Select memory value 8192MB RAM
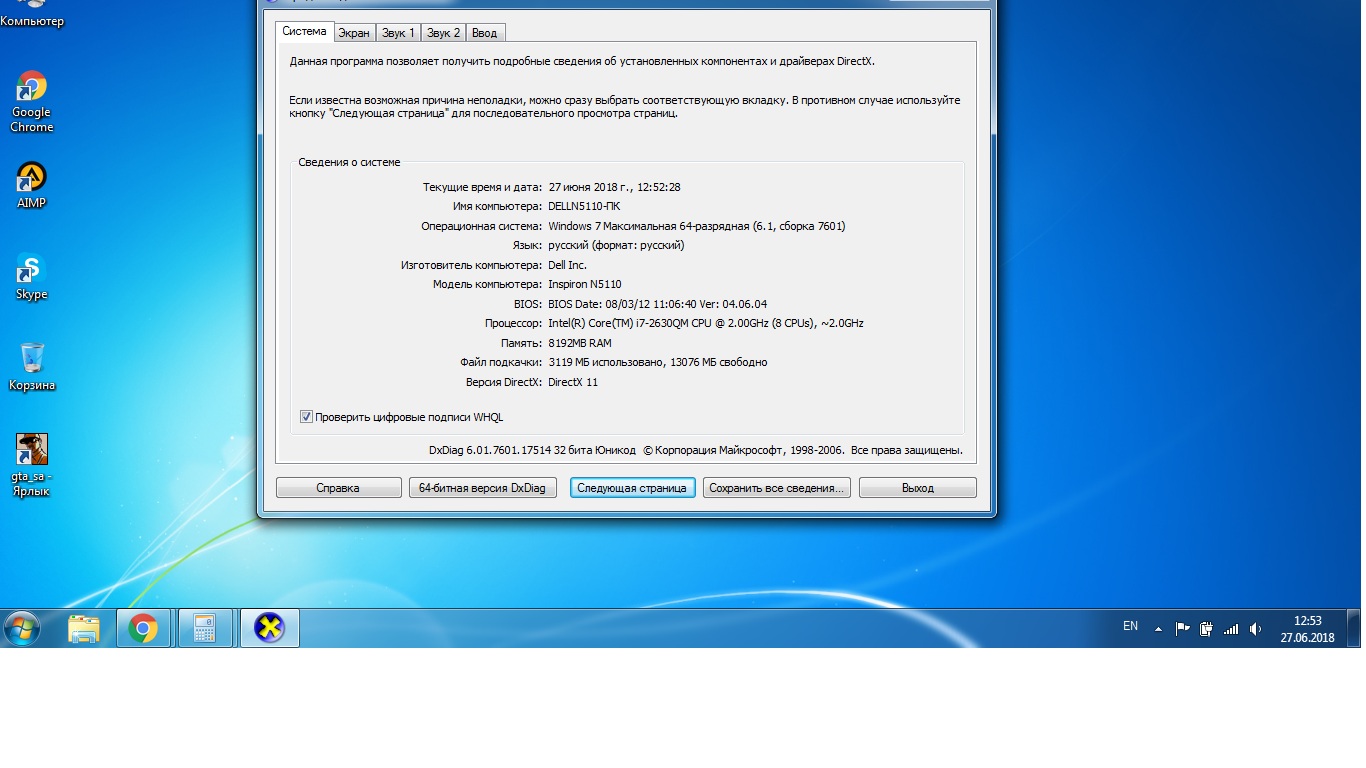Image resolution: width=1366 pixels, height=768 pixels. (x=580, y=343)
